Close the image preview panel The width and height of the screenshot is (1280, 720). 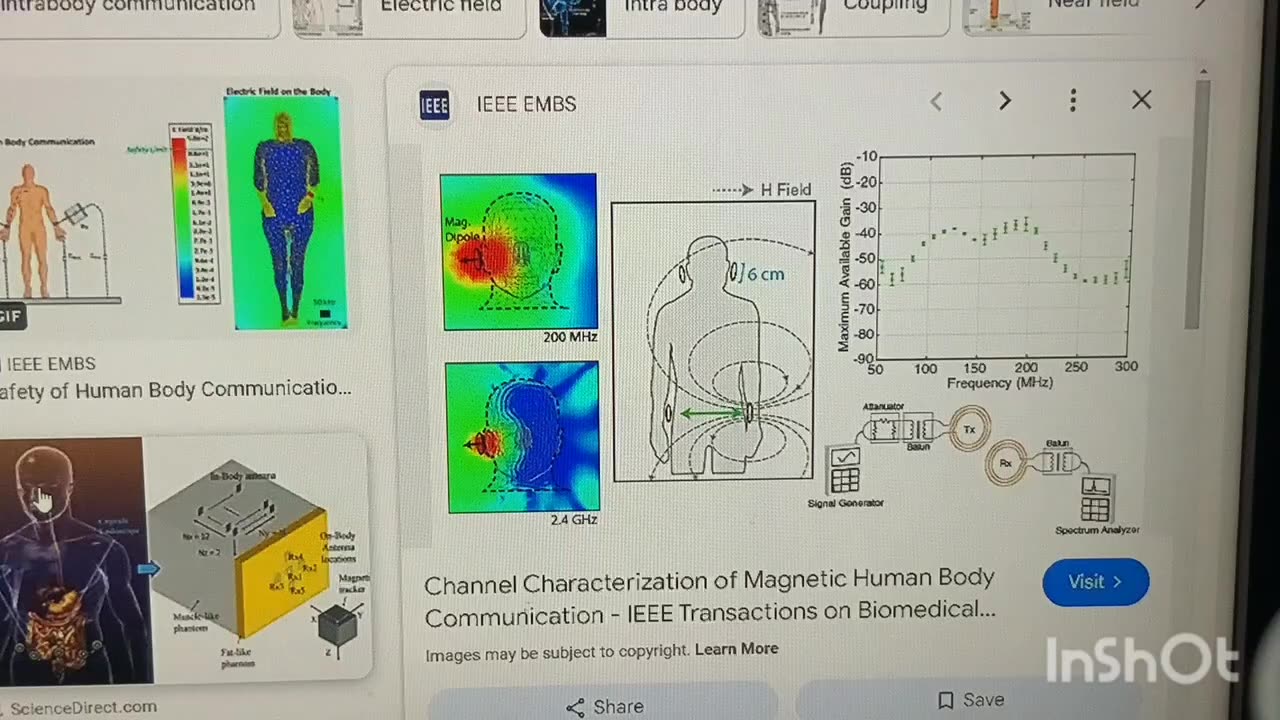1141,100
